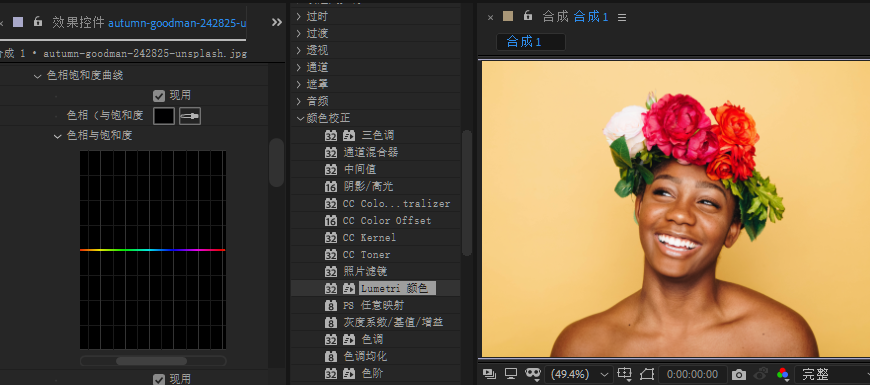Open the 49.4% magnification dropdown
This screenshot has width=870, height=385.
coord(578,374)
